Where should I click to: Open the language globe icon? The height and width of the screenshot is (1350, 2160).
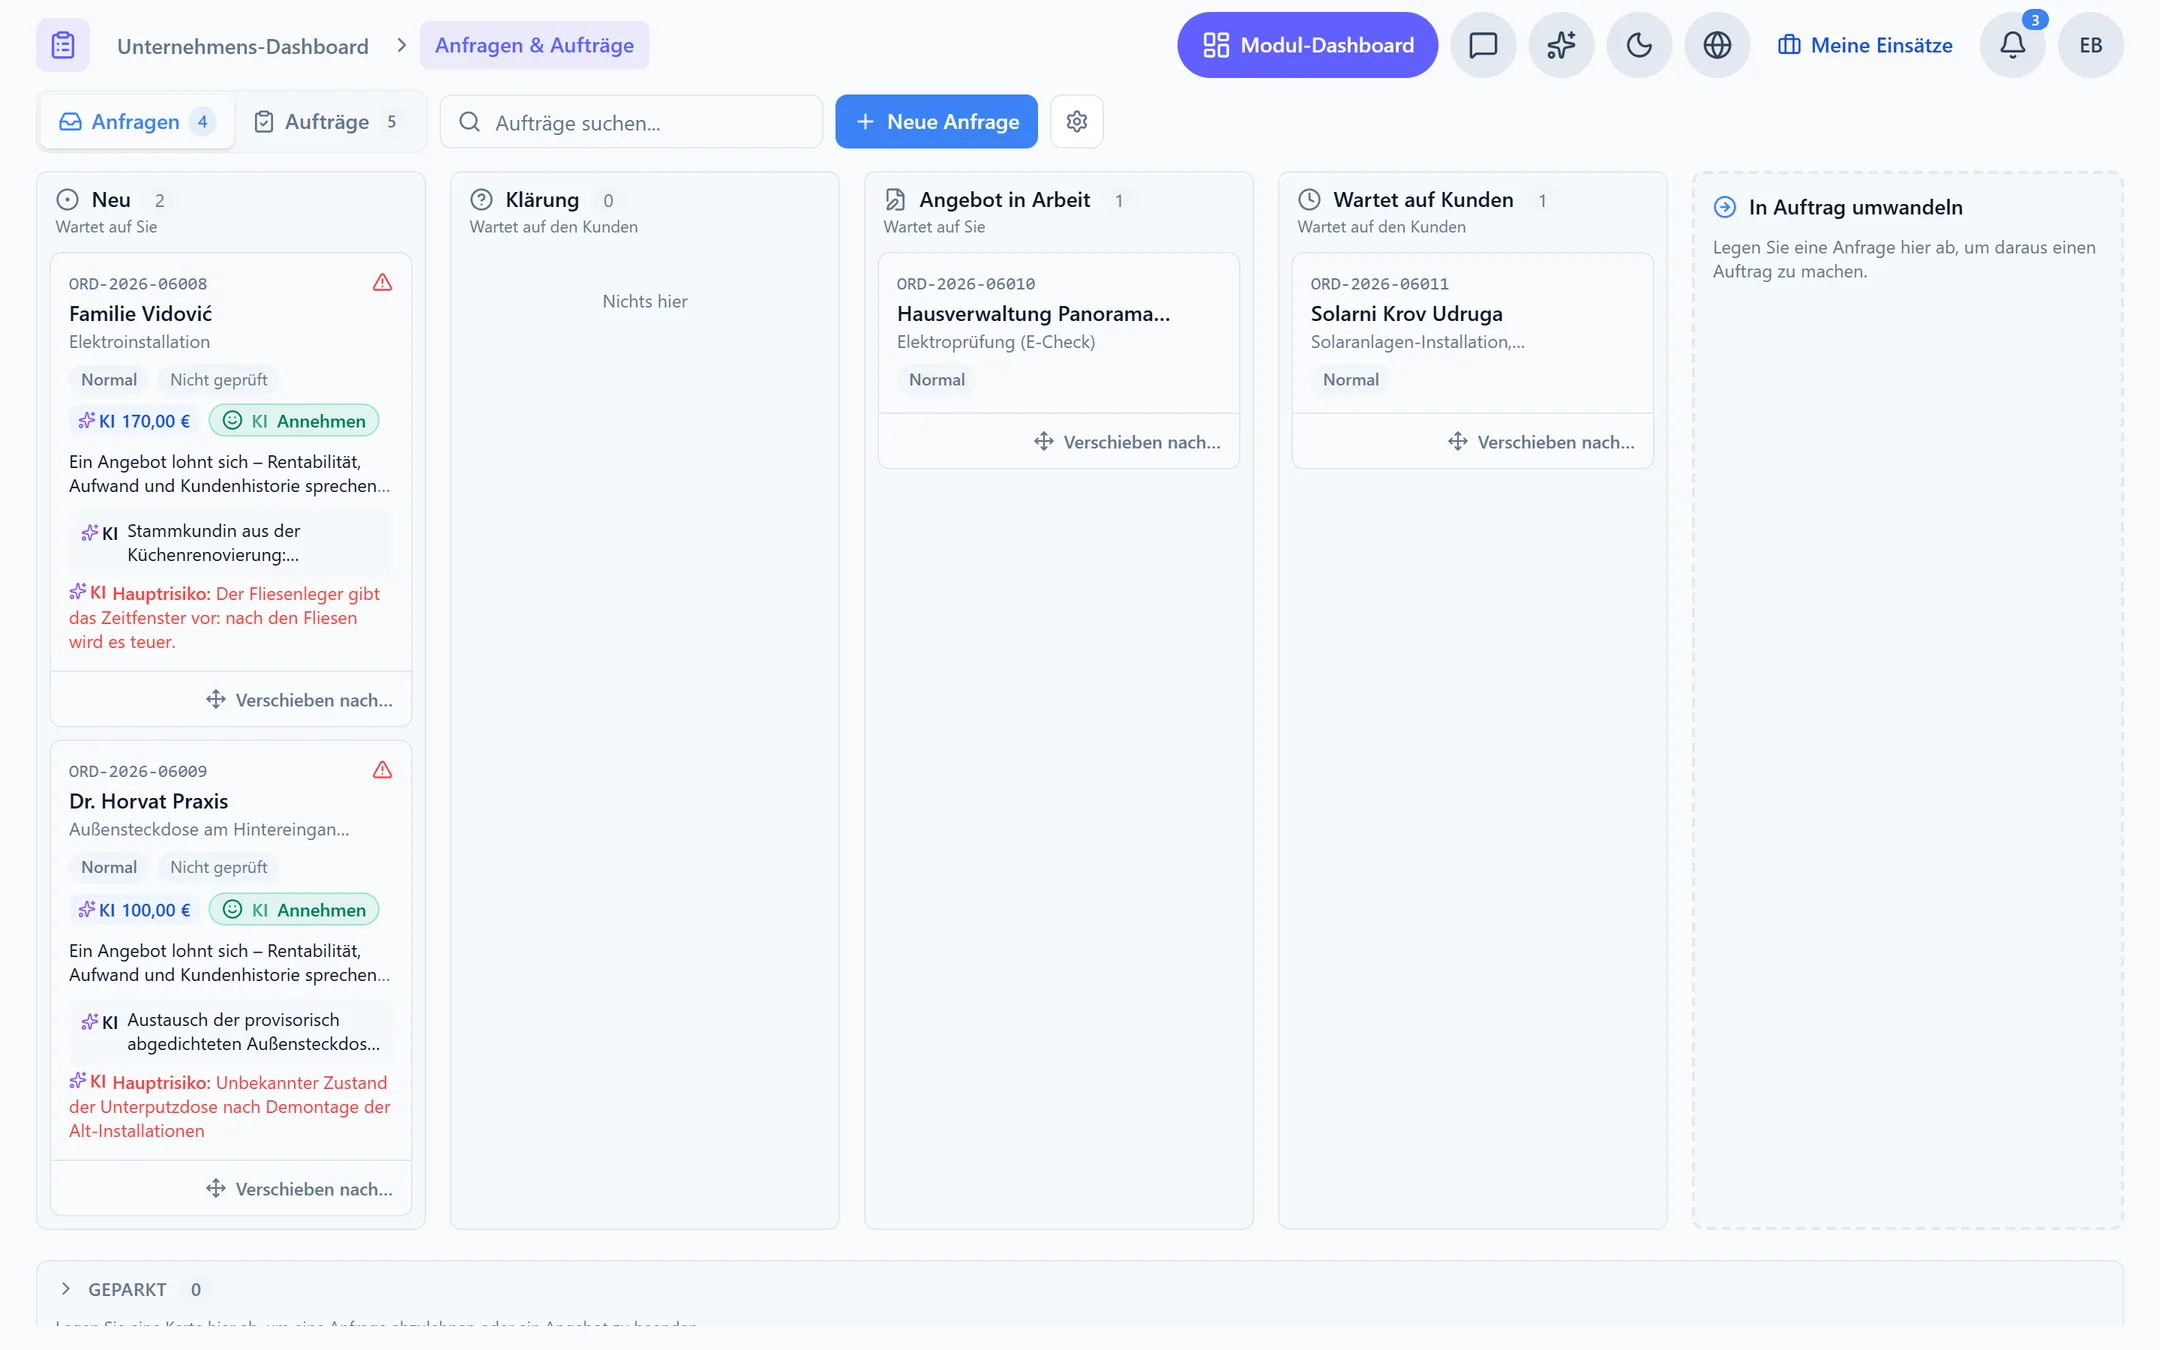1717,45
